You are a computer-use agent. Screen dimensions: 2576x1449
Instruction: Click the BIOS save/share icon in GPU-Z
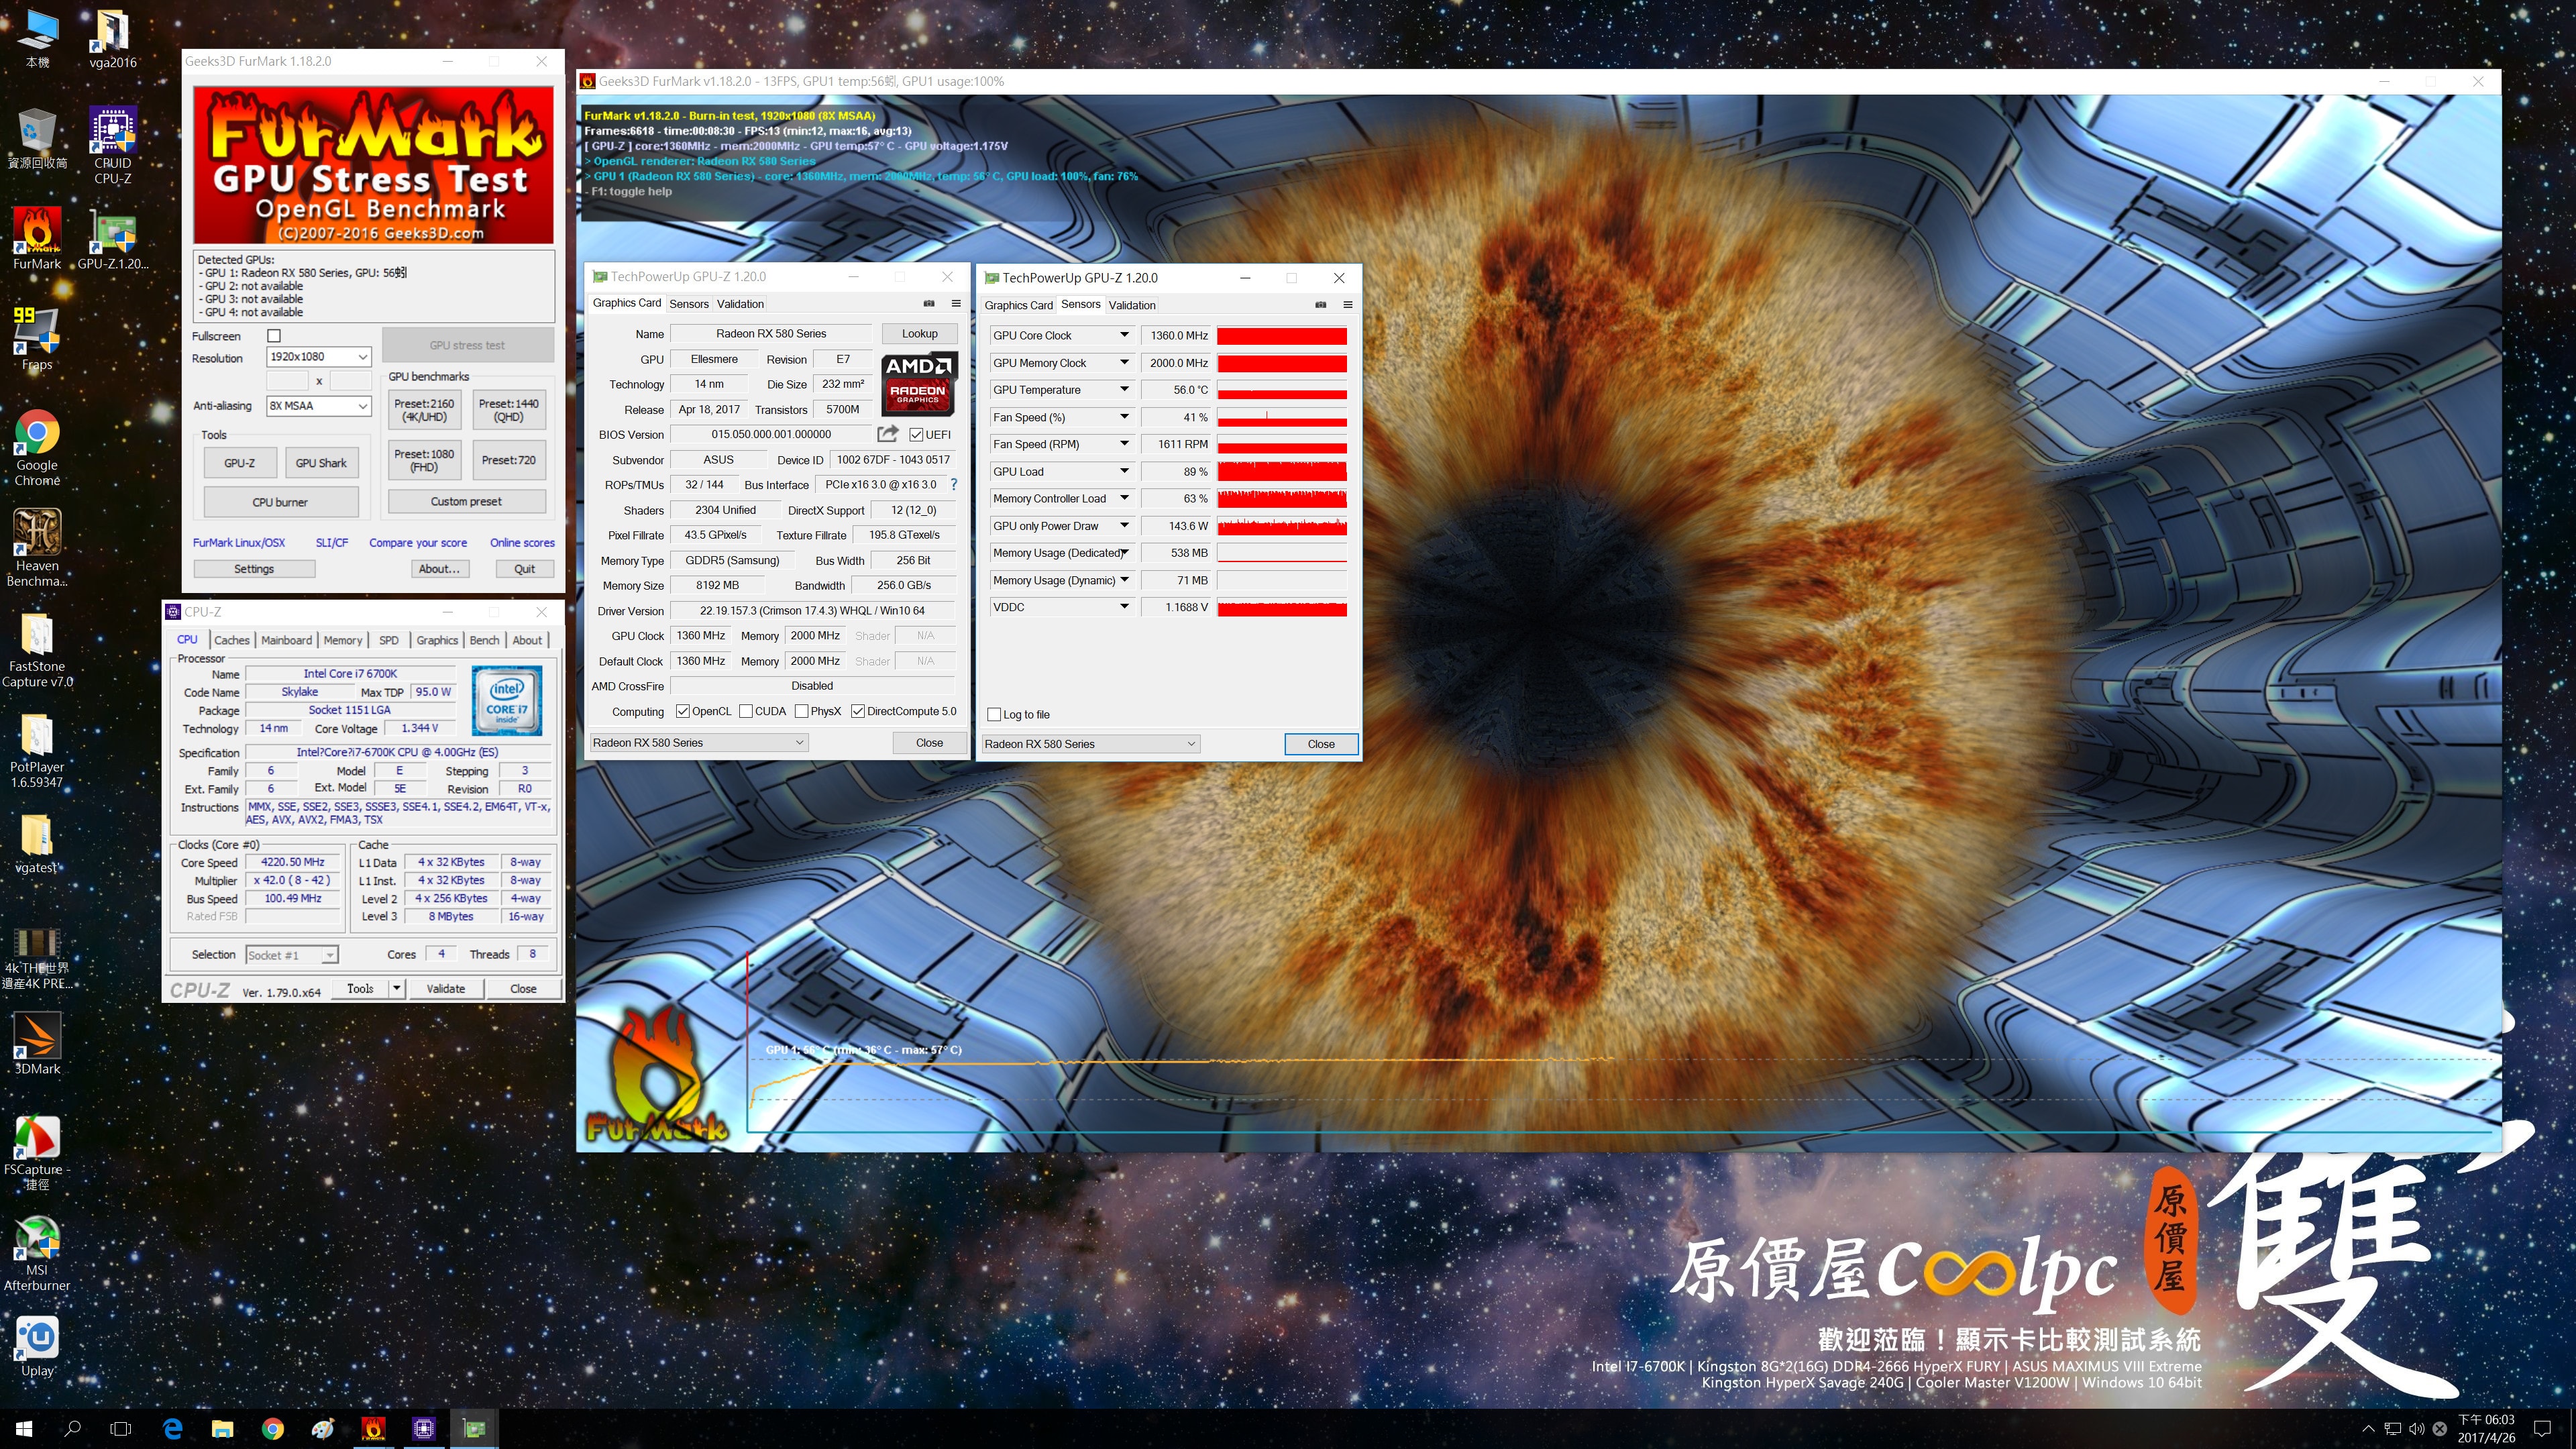point(887,433)
